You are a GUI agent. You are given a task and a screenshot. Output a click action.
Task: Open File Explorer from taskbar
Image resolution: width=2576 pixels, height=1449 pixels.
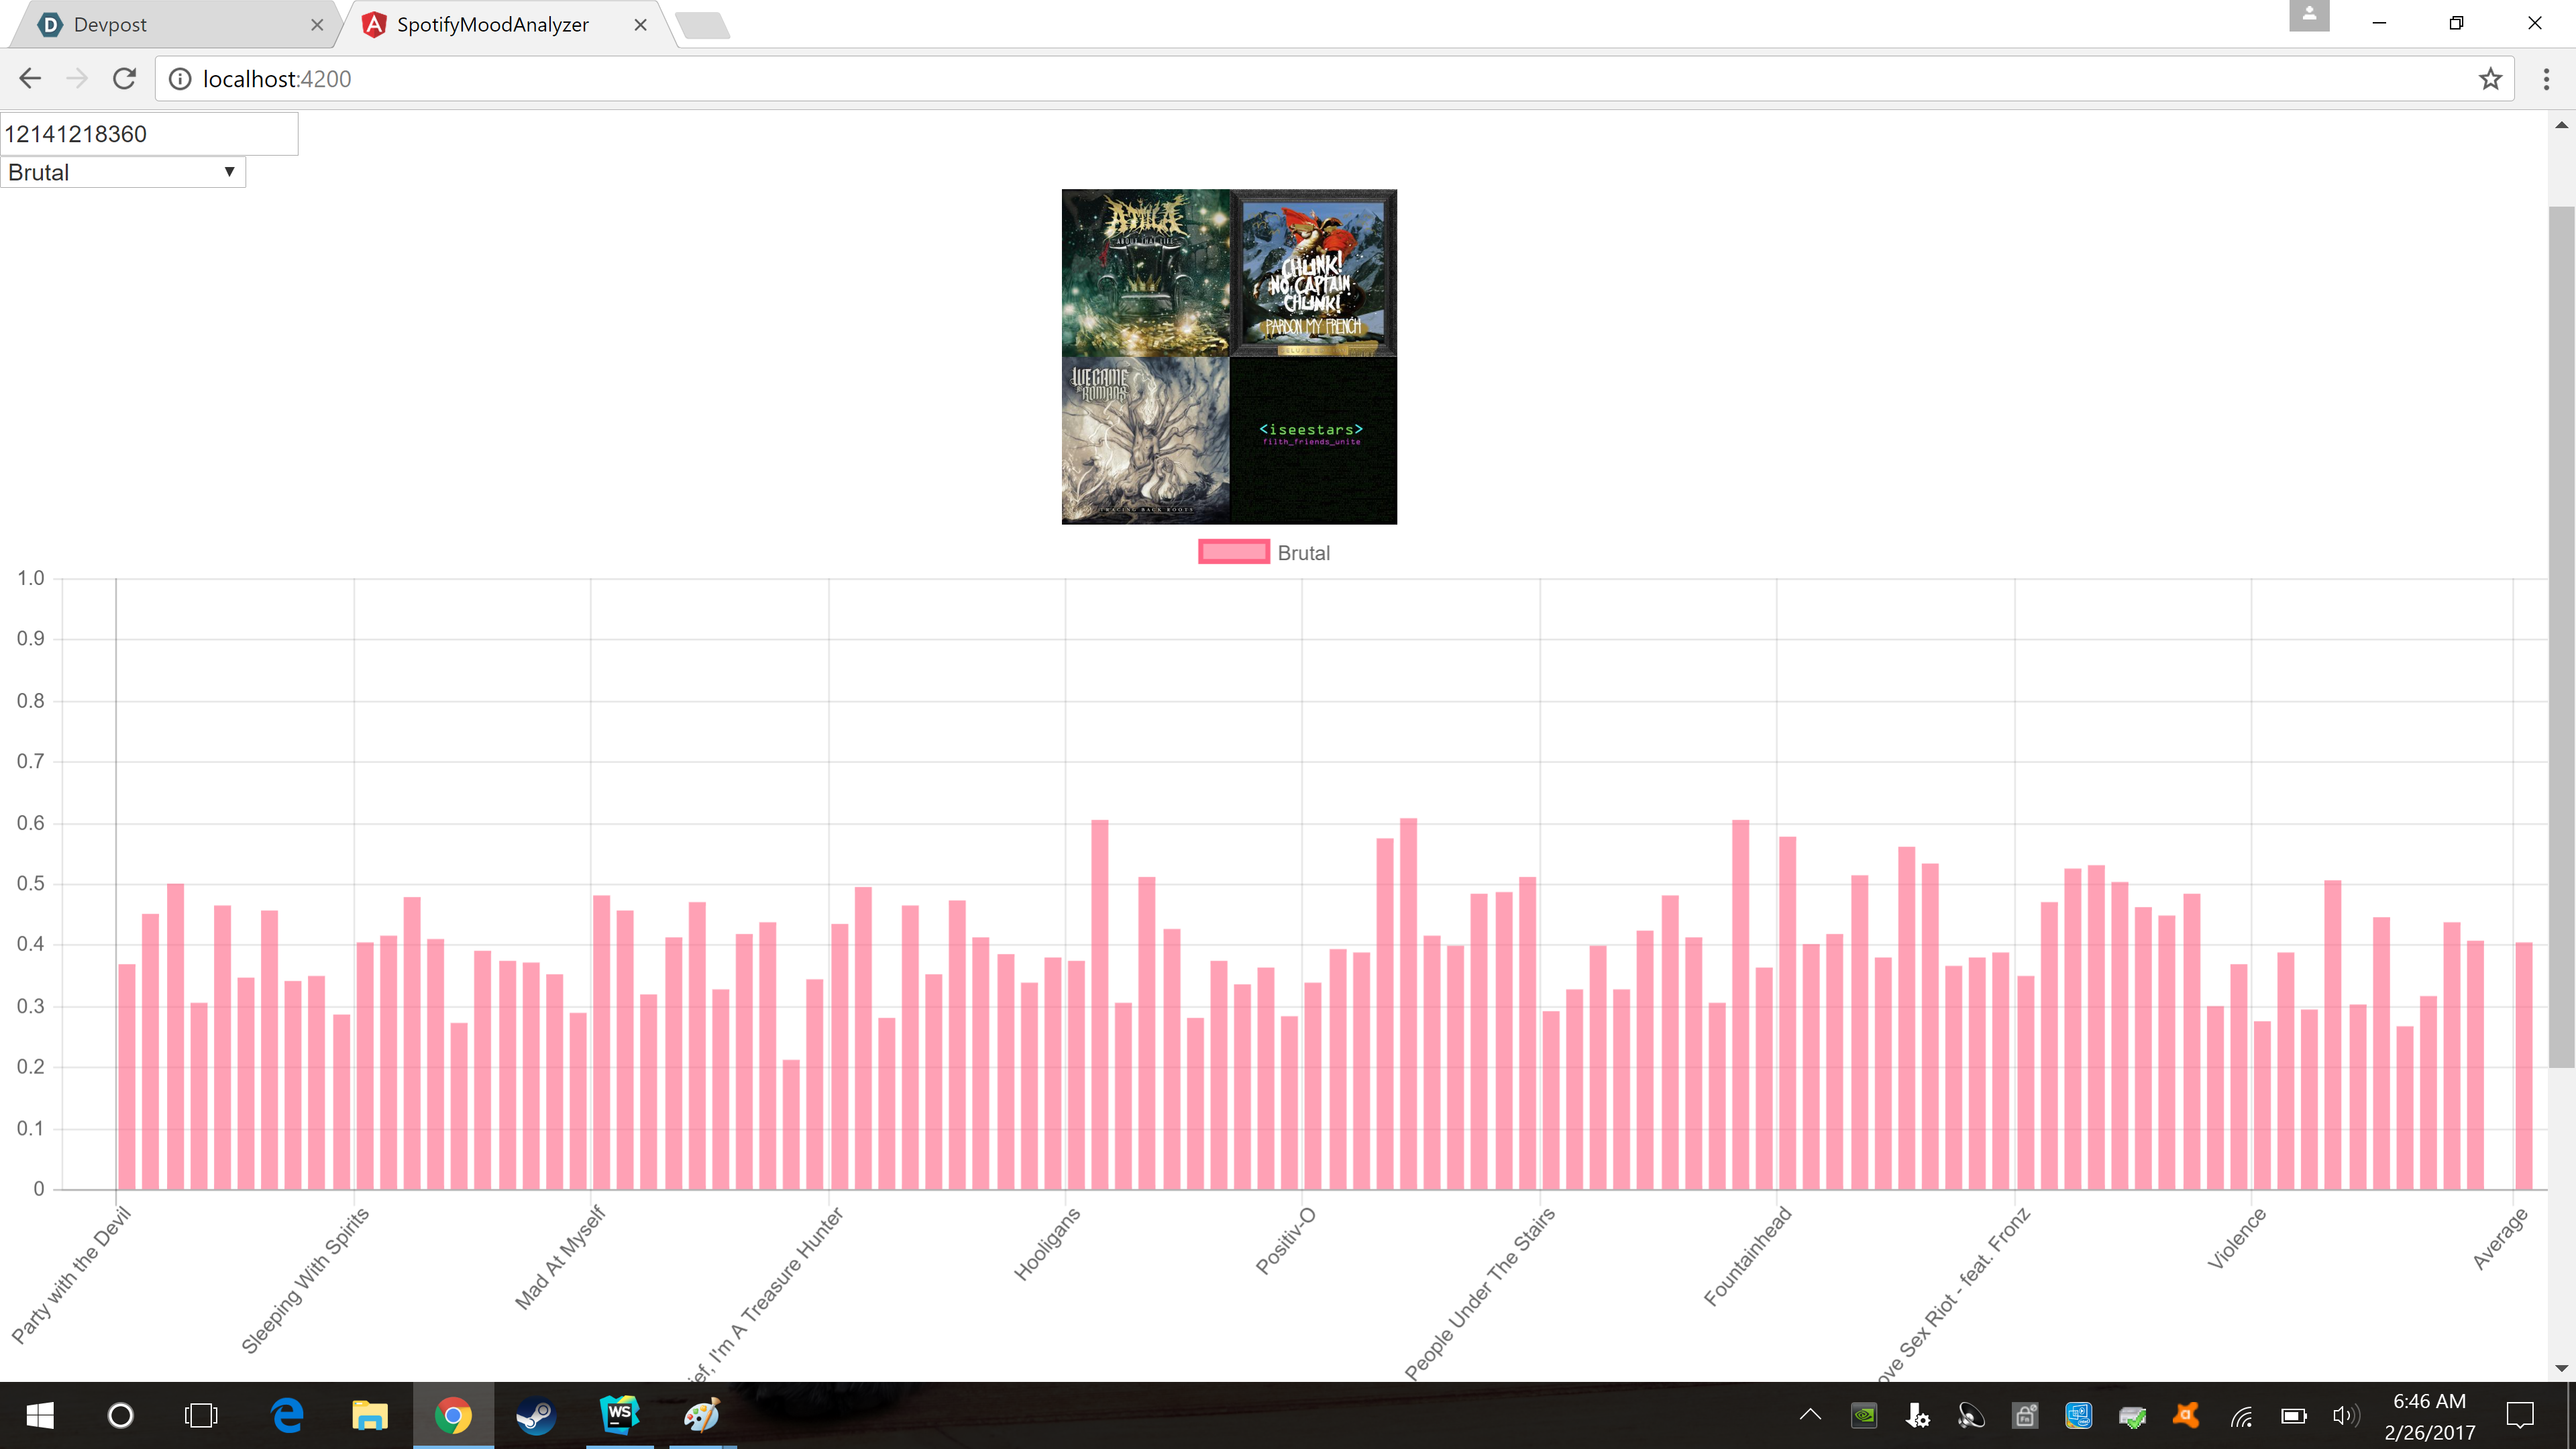point(369,1415)
